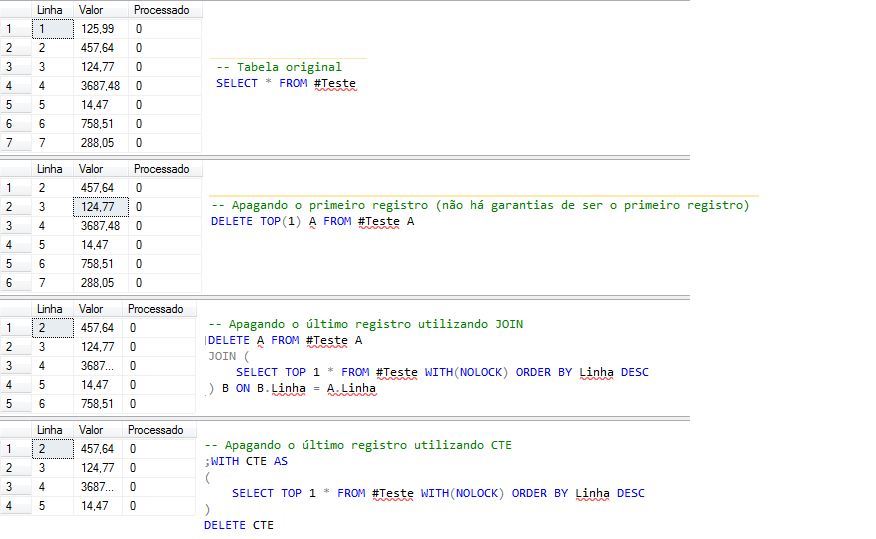Screen dimensions: 876x539
Task: Click the 288,05 cell in the second grid
Action: [x=97, y=283]
